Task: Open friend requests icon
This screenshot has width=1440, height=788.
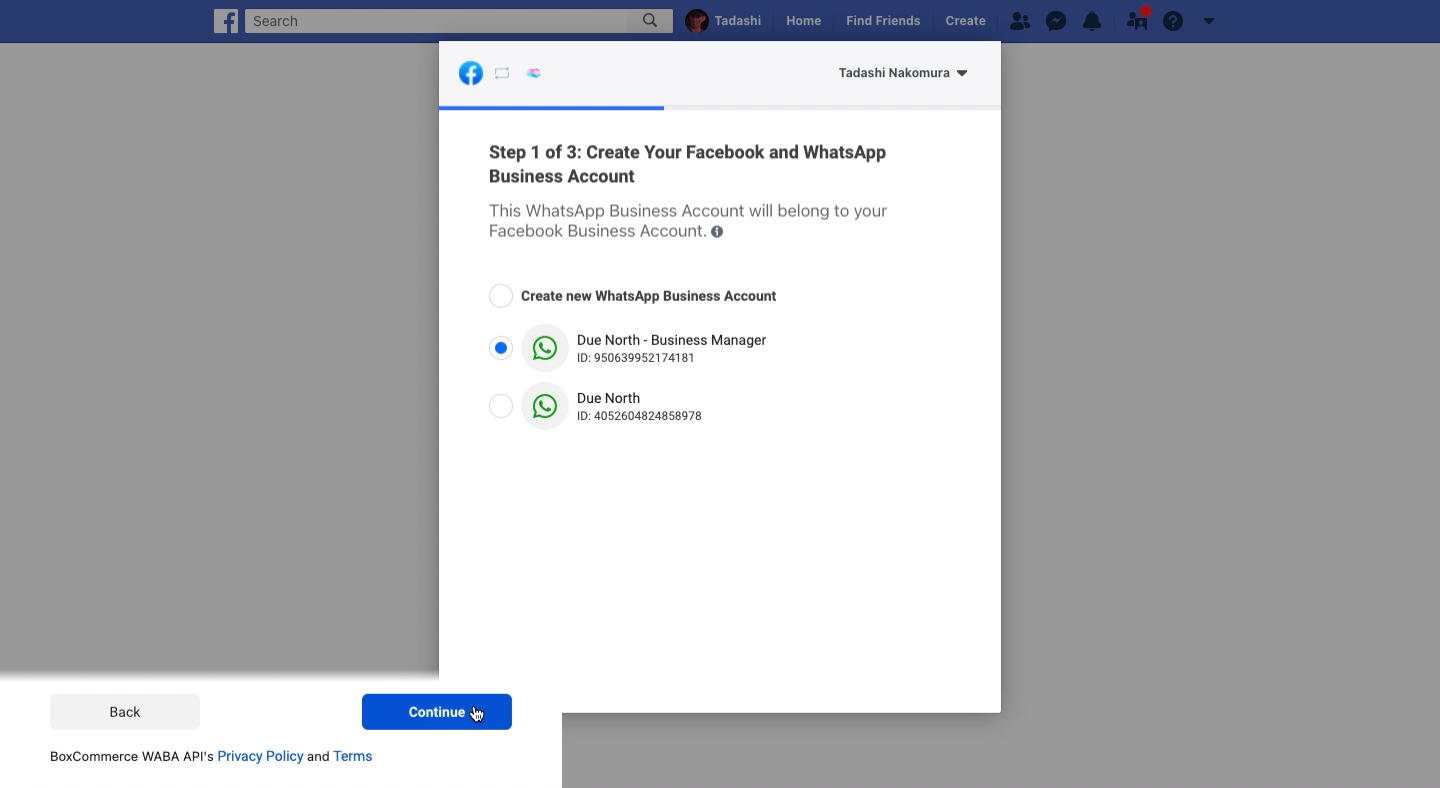Action: coord(1019,21)
